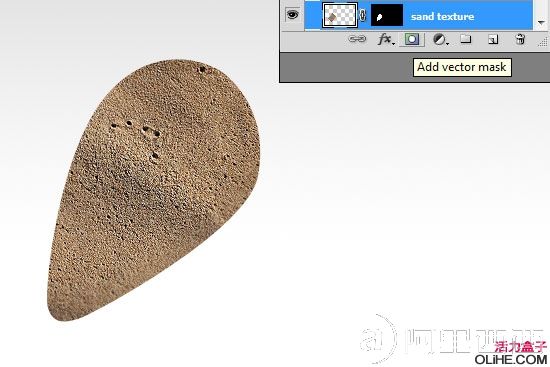Click the panel resize grip corner
Screen dimensions: 550x367
[543, 42]
